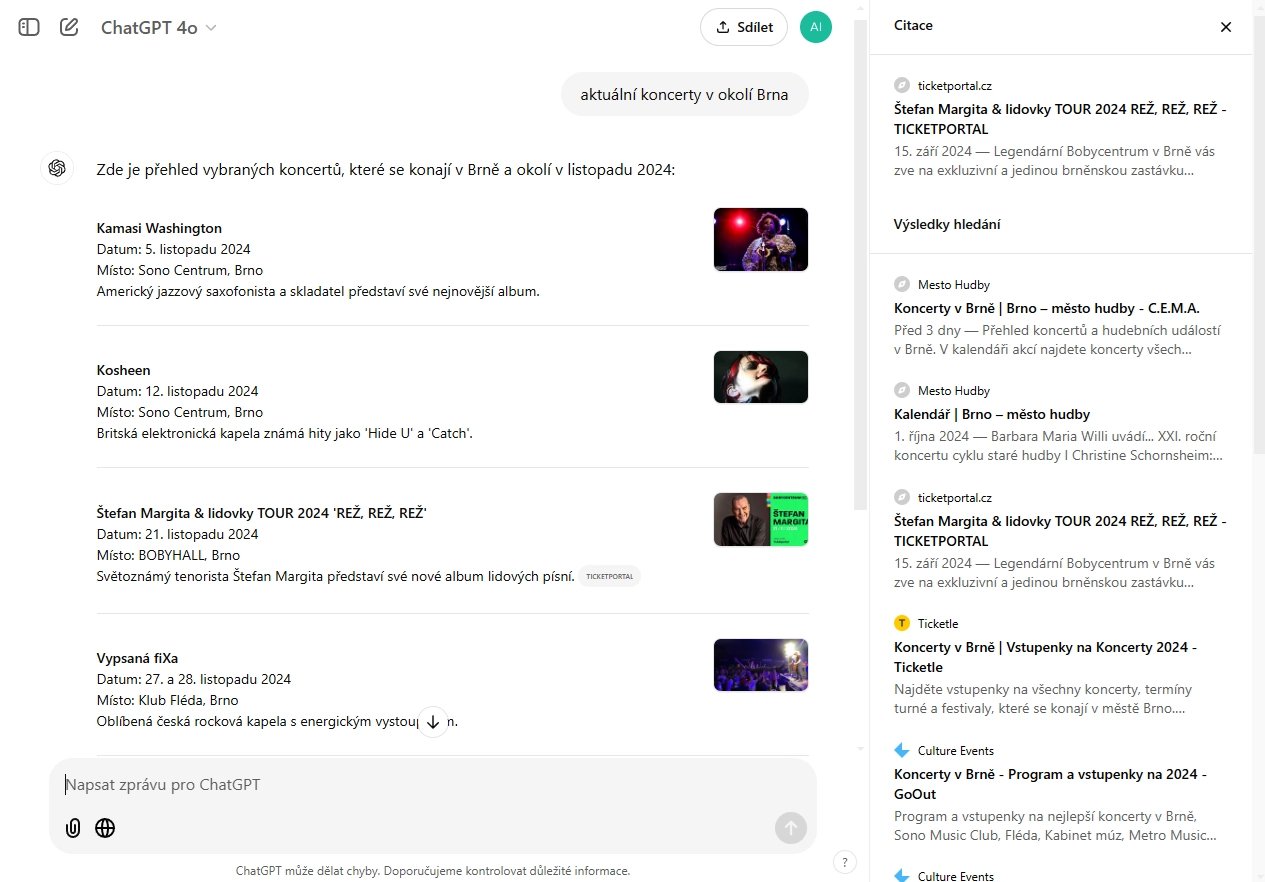Viewport: 1265px width, 882px height.
Task: Start a new chat with the compose icon
Action: click(68, 27)
